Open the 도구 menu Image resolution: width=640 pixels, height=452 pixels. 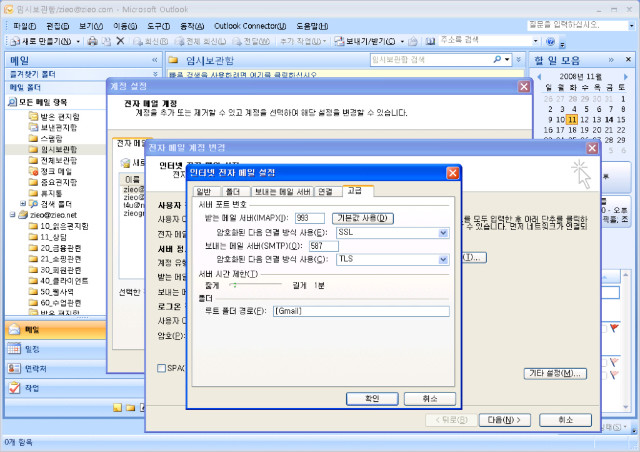pos(158,26)
